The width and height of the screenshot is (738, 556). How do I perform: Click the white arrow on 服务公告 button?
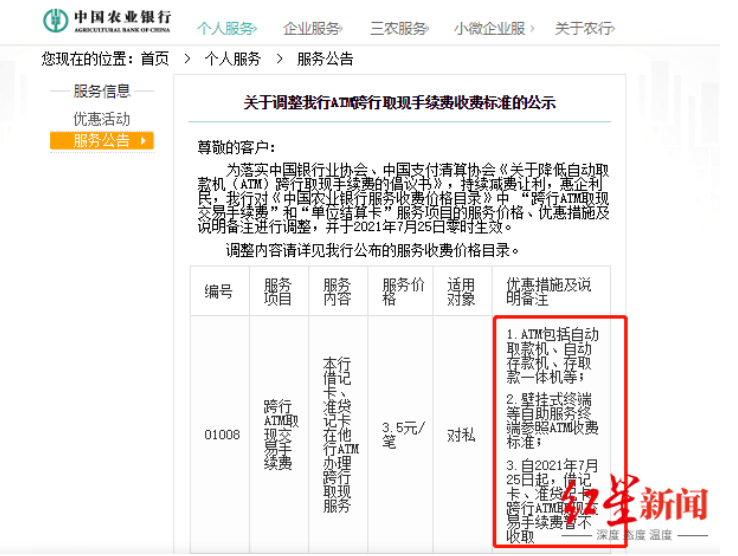[144, 140]
